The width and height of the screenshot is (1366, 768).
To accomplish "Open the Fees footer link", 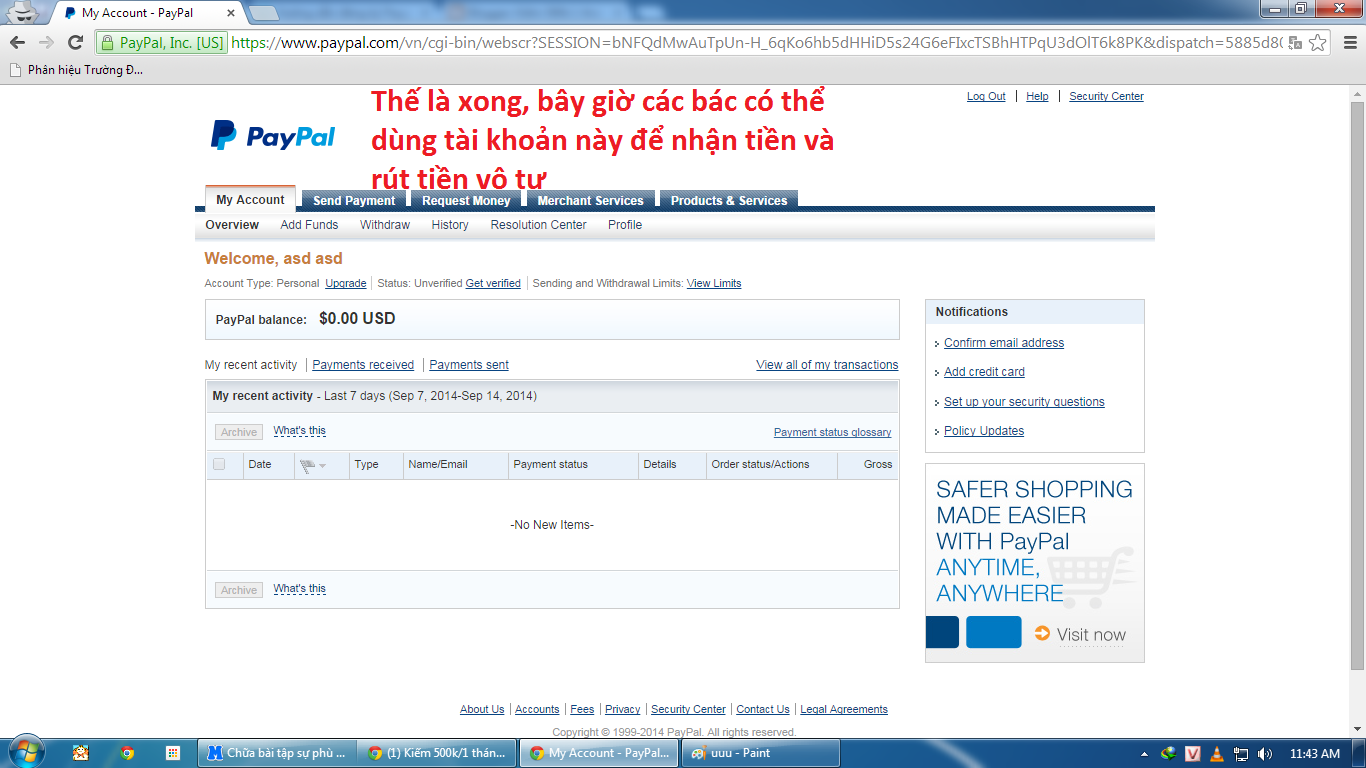I will pyautogui.click(x=582, y=709).
